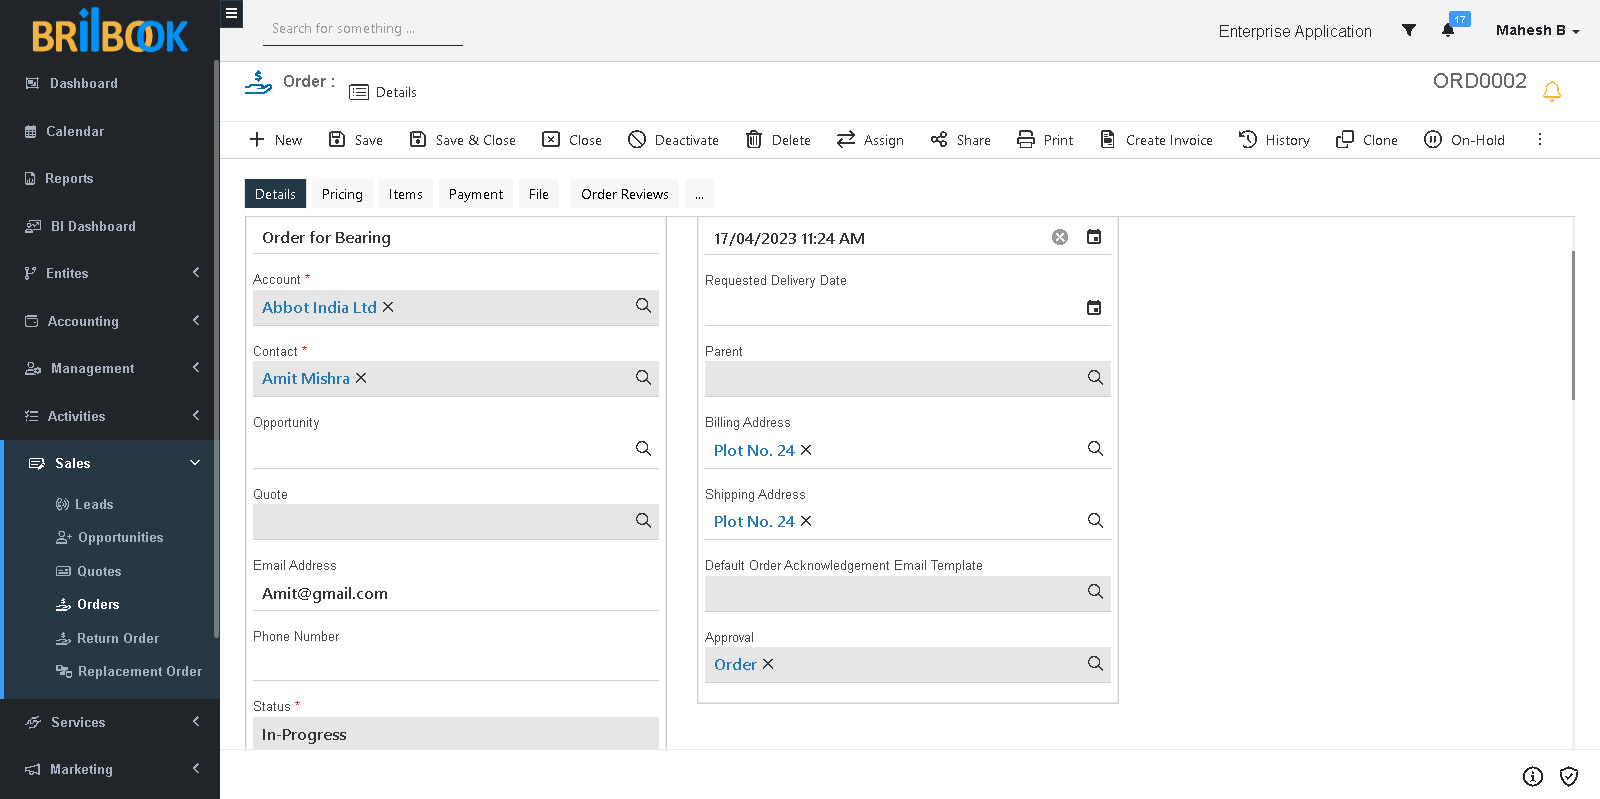
Task: Click the filter funnel icon
Action: (x=1409, y=30)
